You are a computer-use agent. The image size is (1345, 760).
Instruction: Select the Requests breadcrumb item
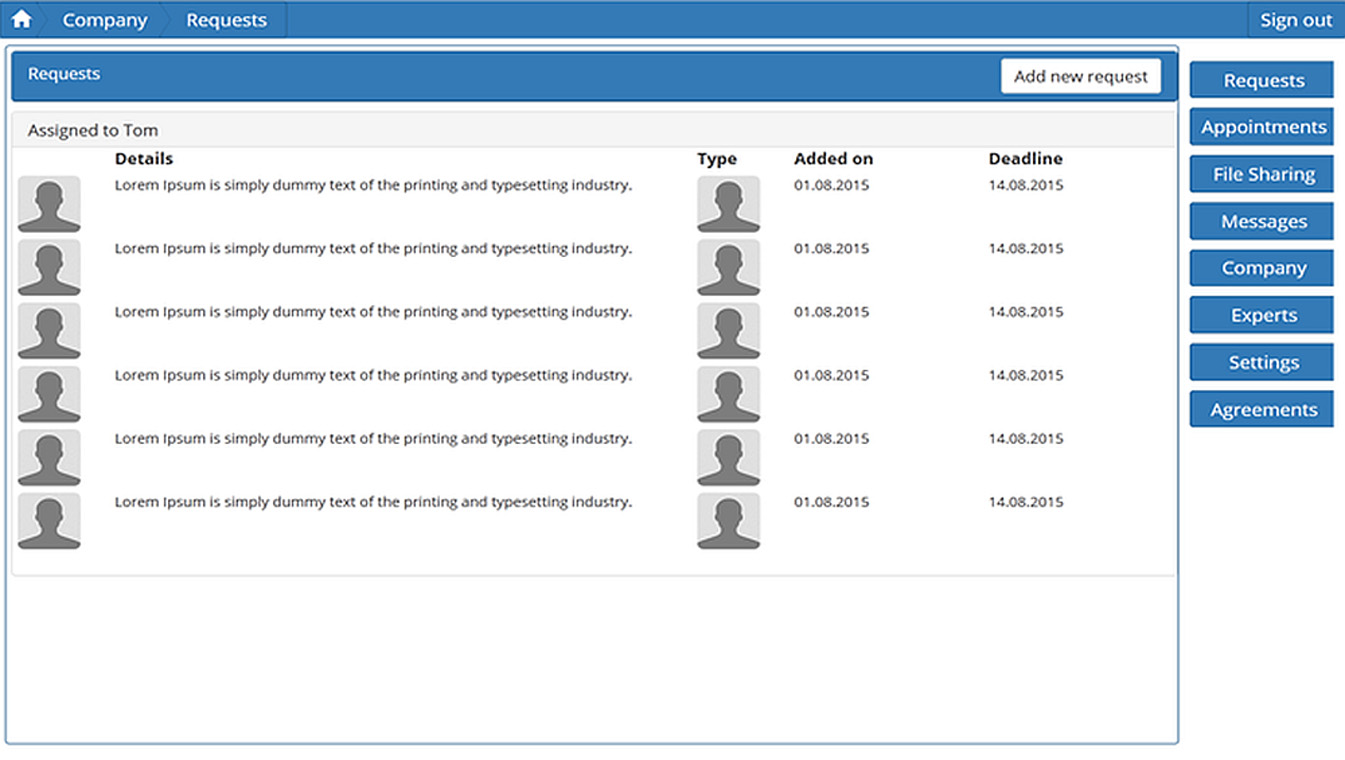226,20
